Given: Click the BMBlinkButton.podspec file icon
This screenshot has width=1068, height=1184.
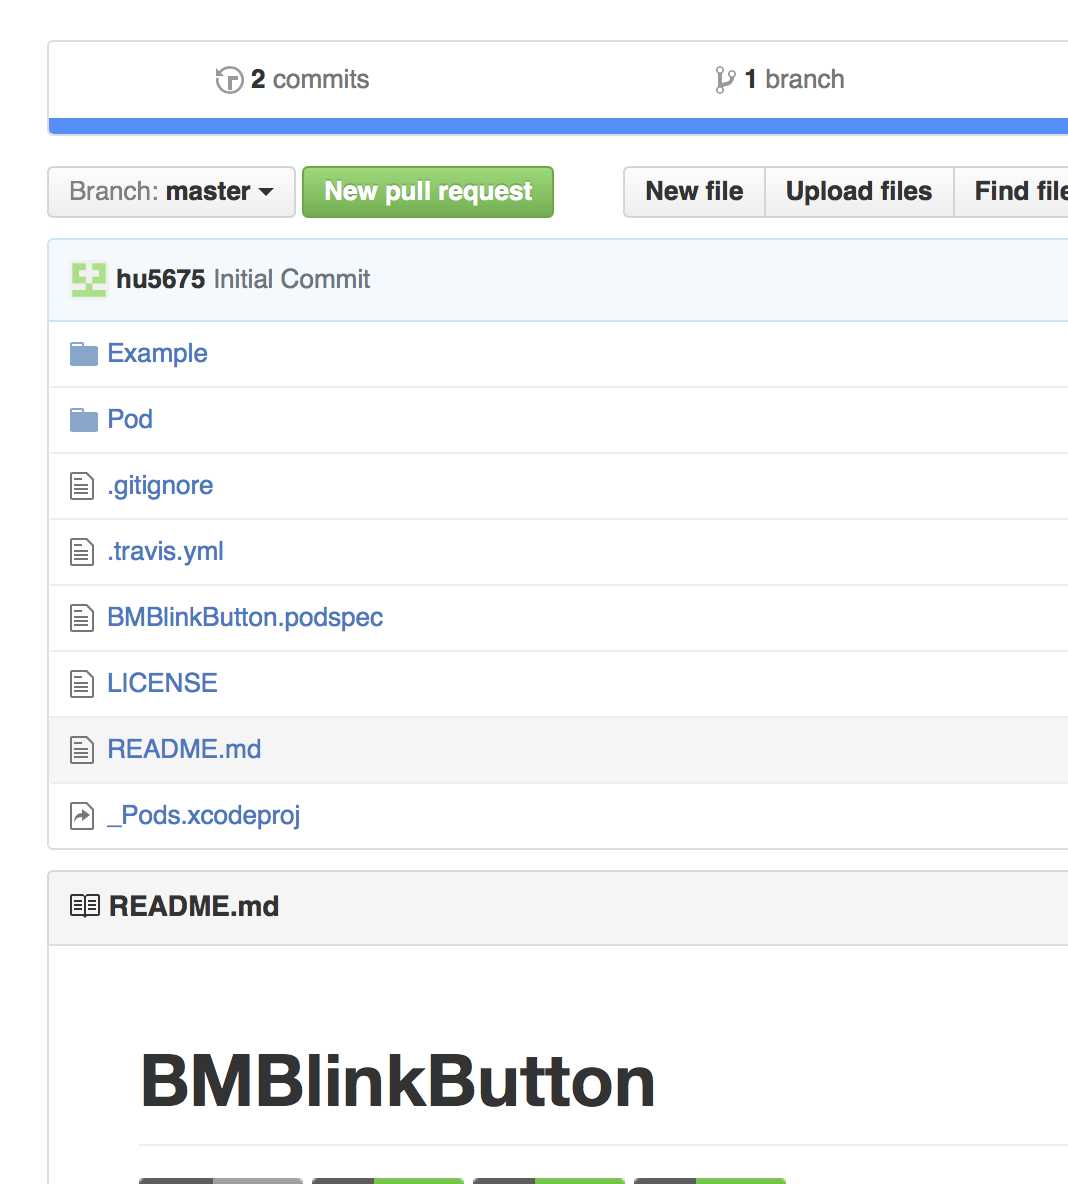Looking at the screenshot, I should [x=82, y=618].
